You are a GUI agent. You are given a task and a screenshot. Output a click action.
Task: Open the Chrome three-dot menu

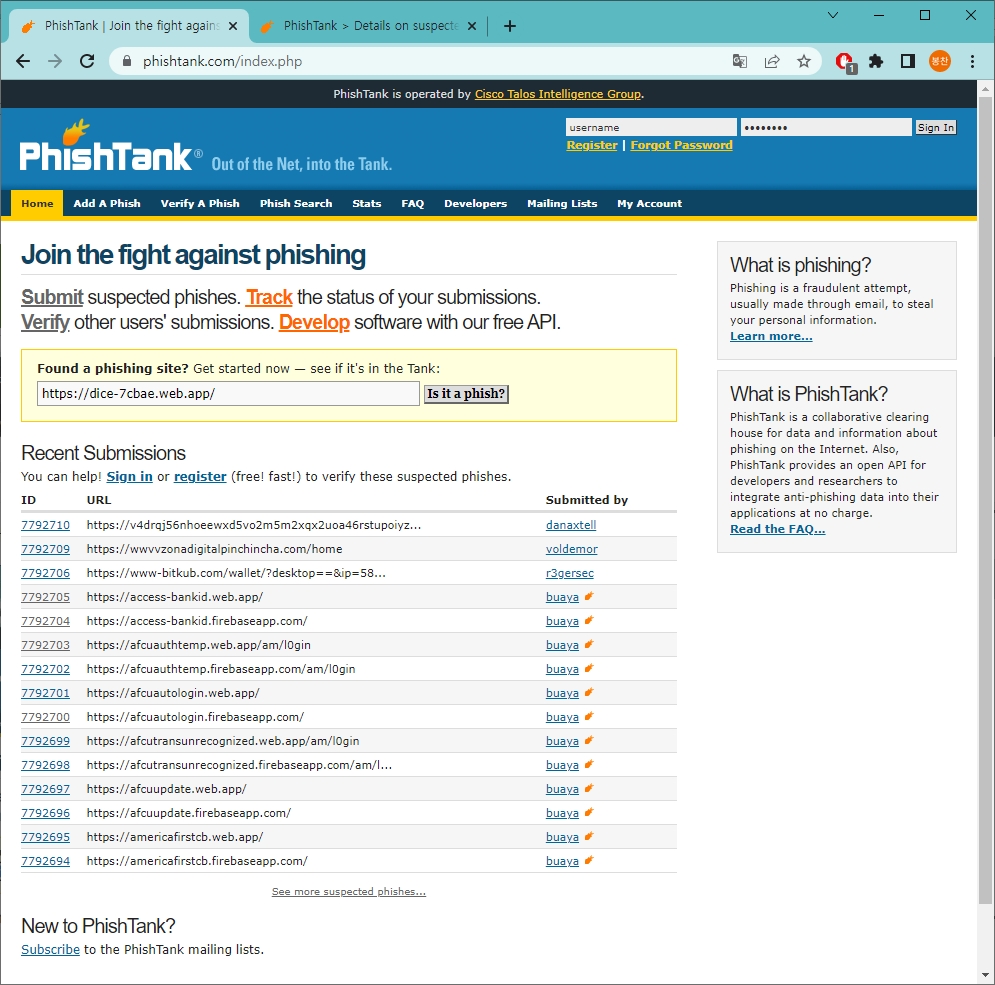pos(972,61)
